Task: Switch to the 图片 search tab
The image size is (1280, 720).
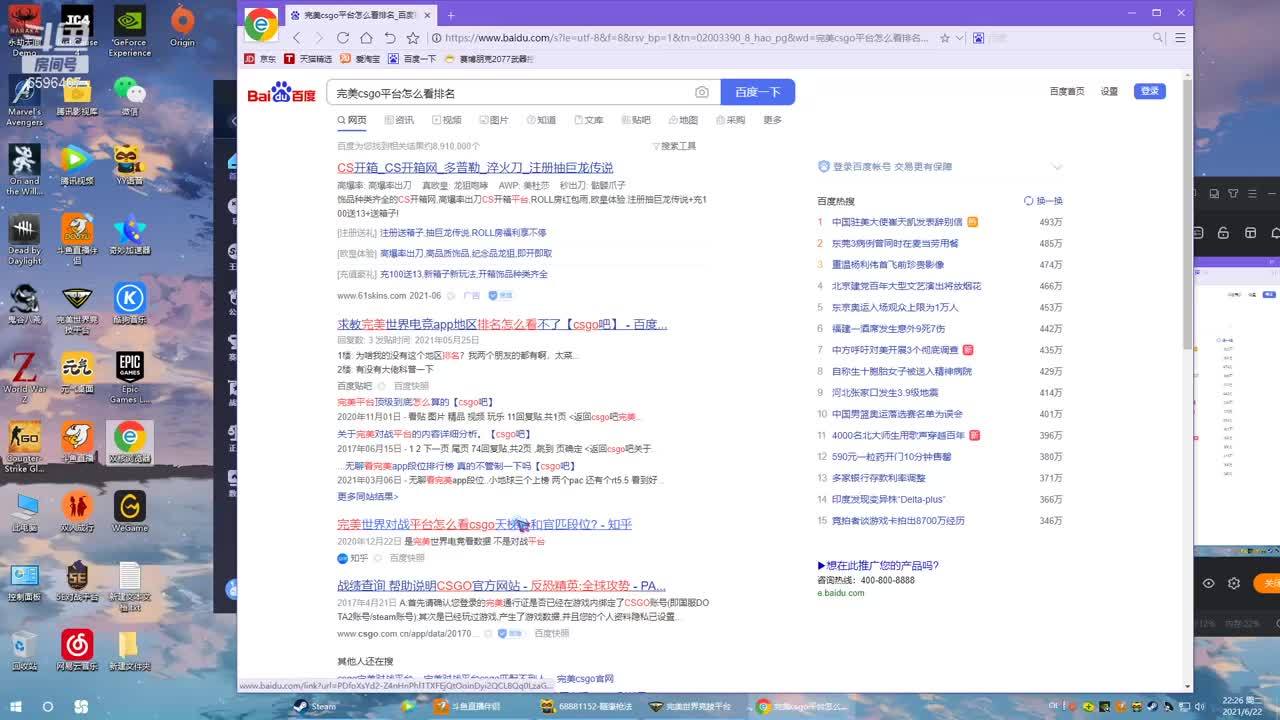Action: pos(493,120)
